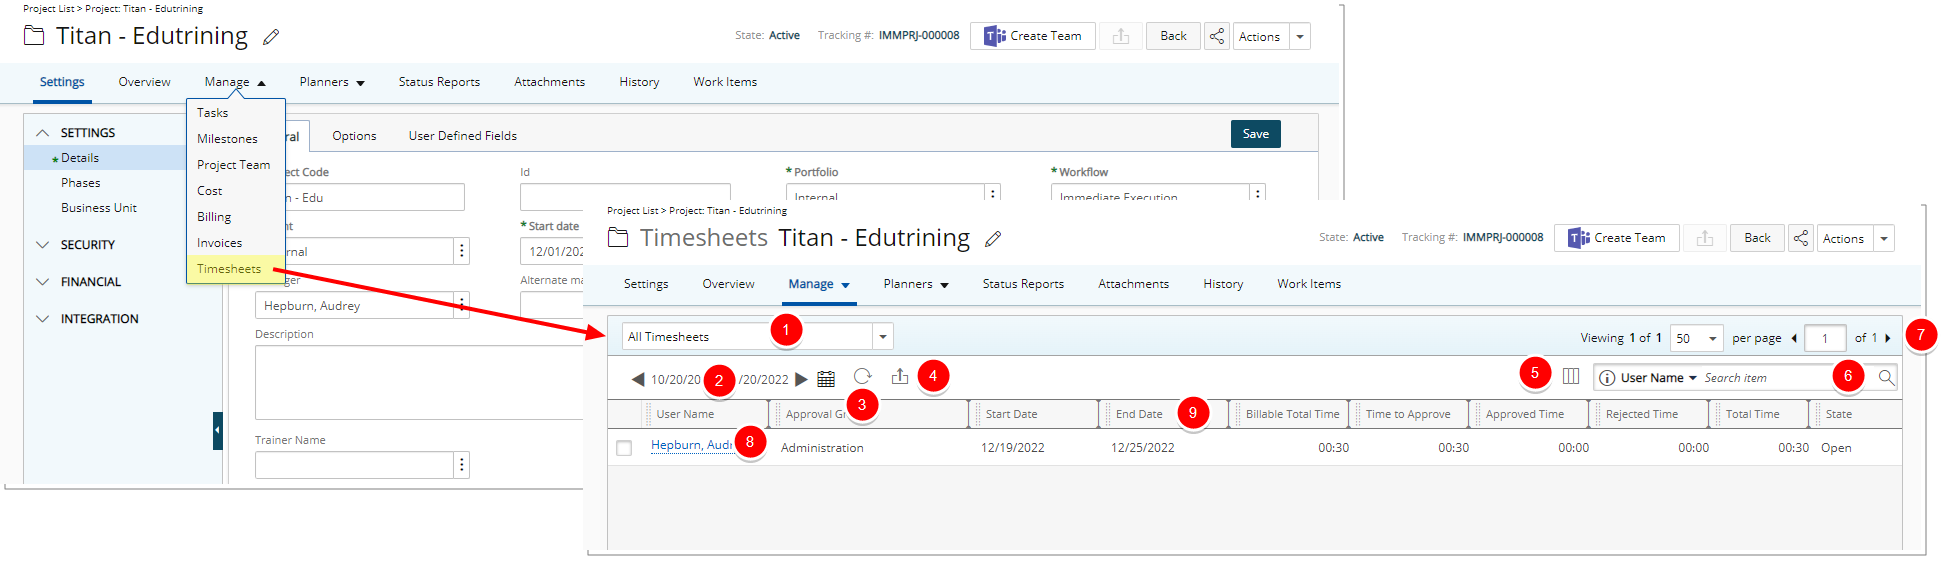The image size is (1951, 567).
Task: Click Project List breadcrumb in Timesheets window
Action: [x=632, y=211]
